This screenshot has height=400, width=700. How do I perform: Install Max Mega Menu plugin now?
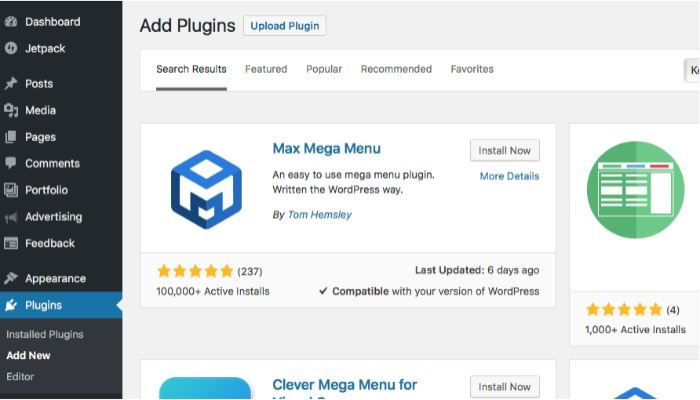click(504, 150)
